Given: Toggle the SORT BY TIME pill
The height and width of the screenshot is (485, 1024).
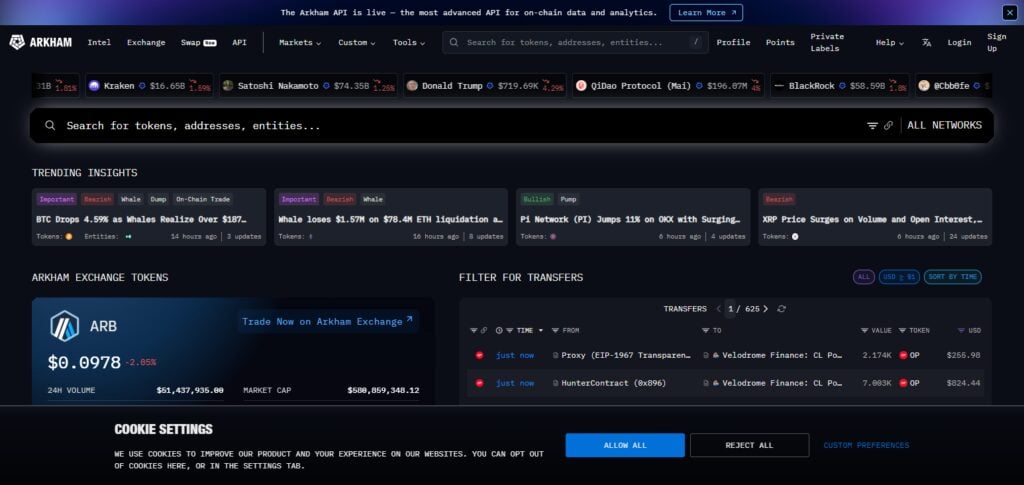Looking at the screenshot, I should (x=952, y=277).
